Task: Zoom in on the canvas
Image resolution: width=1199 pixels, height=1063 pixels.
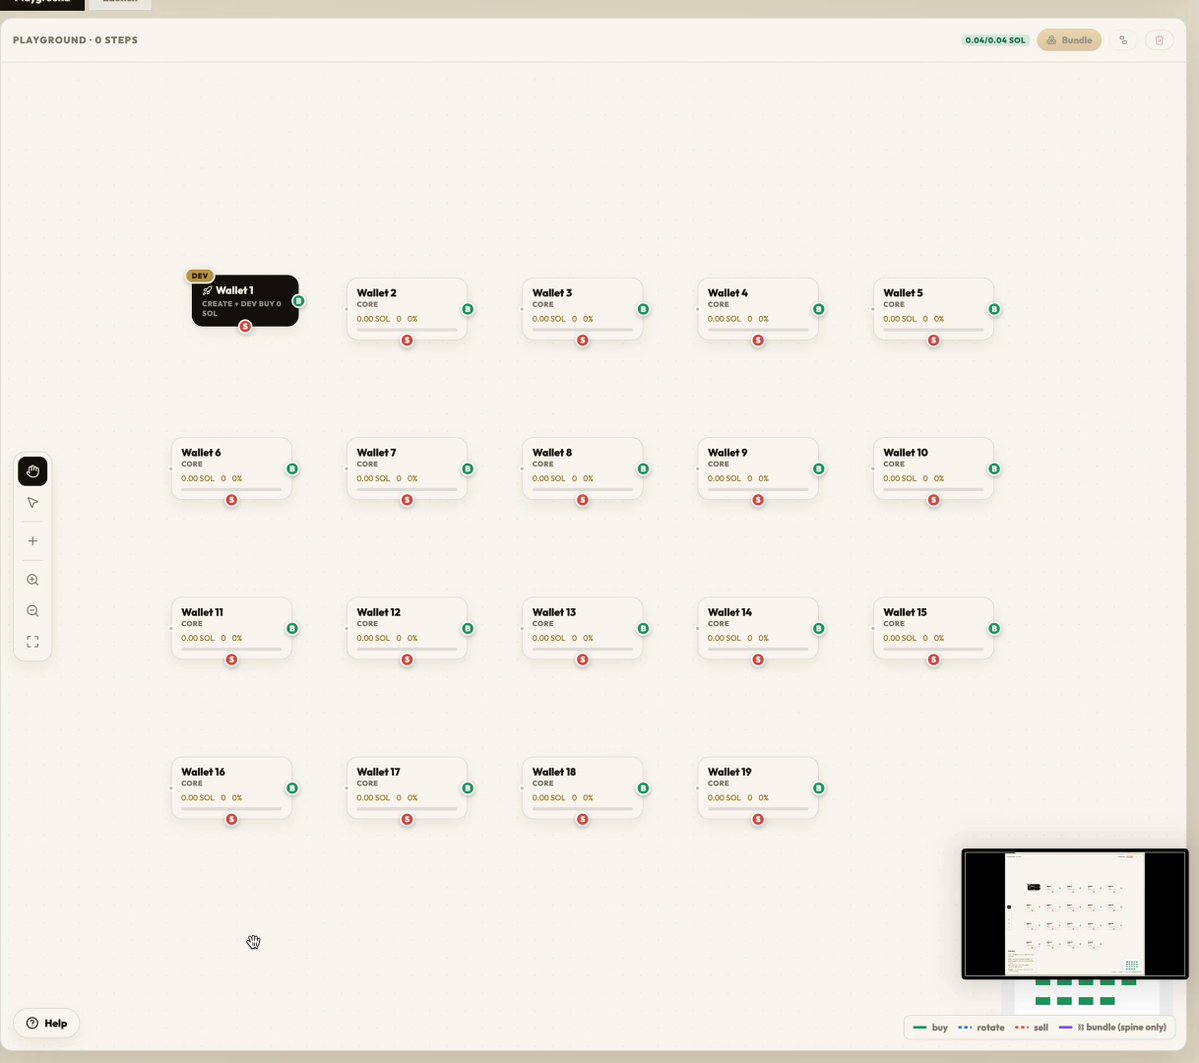Action: 32,580
